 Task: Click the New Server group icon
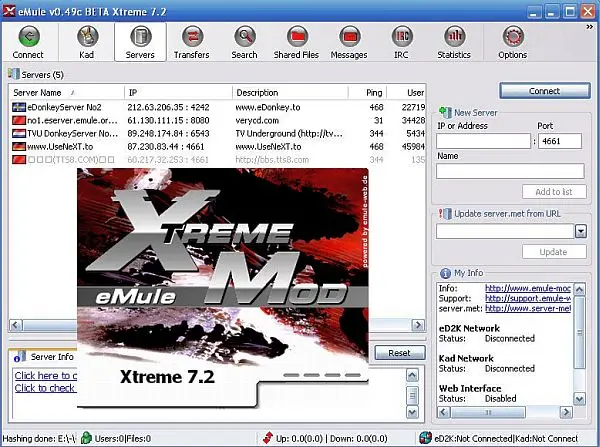click(445, 112)
